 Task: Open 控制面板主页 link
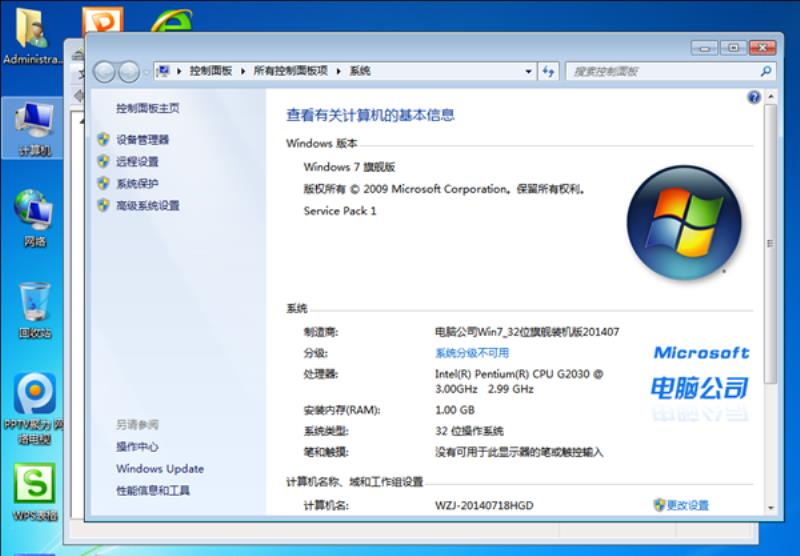point(147,108)
